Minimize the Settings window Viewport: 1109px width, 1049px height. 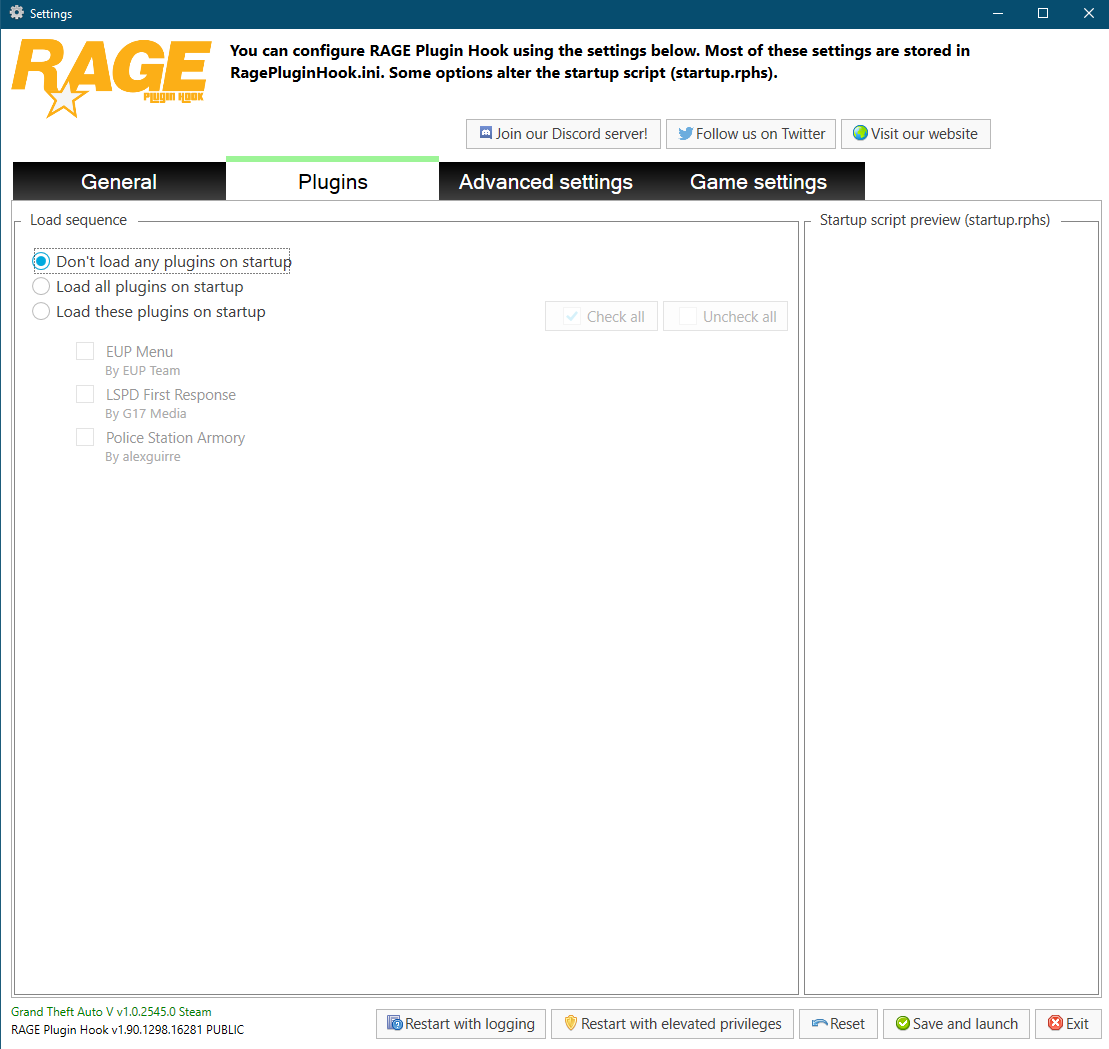pos(997,13)
